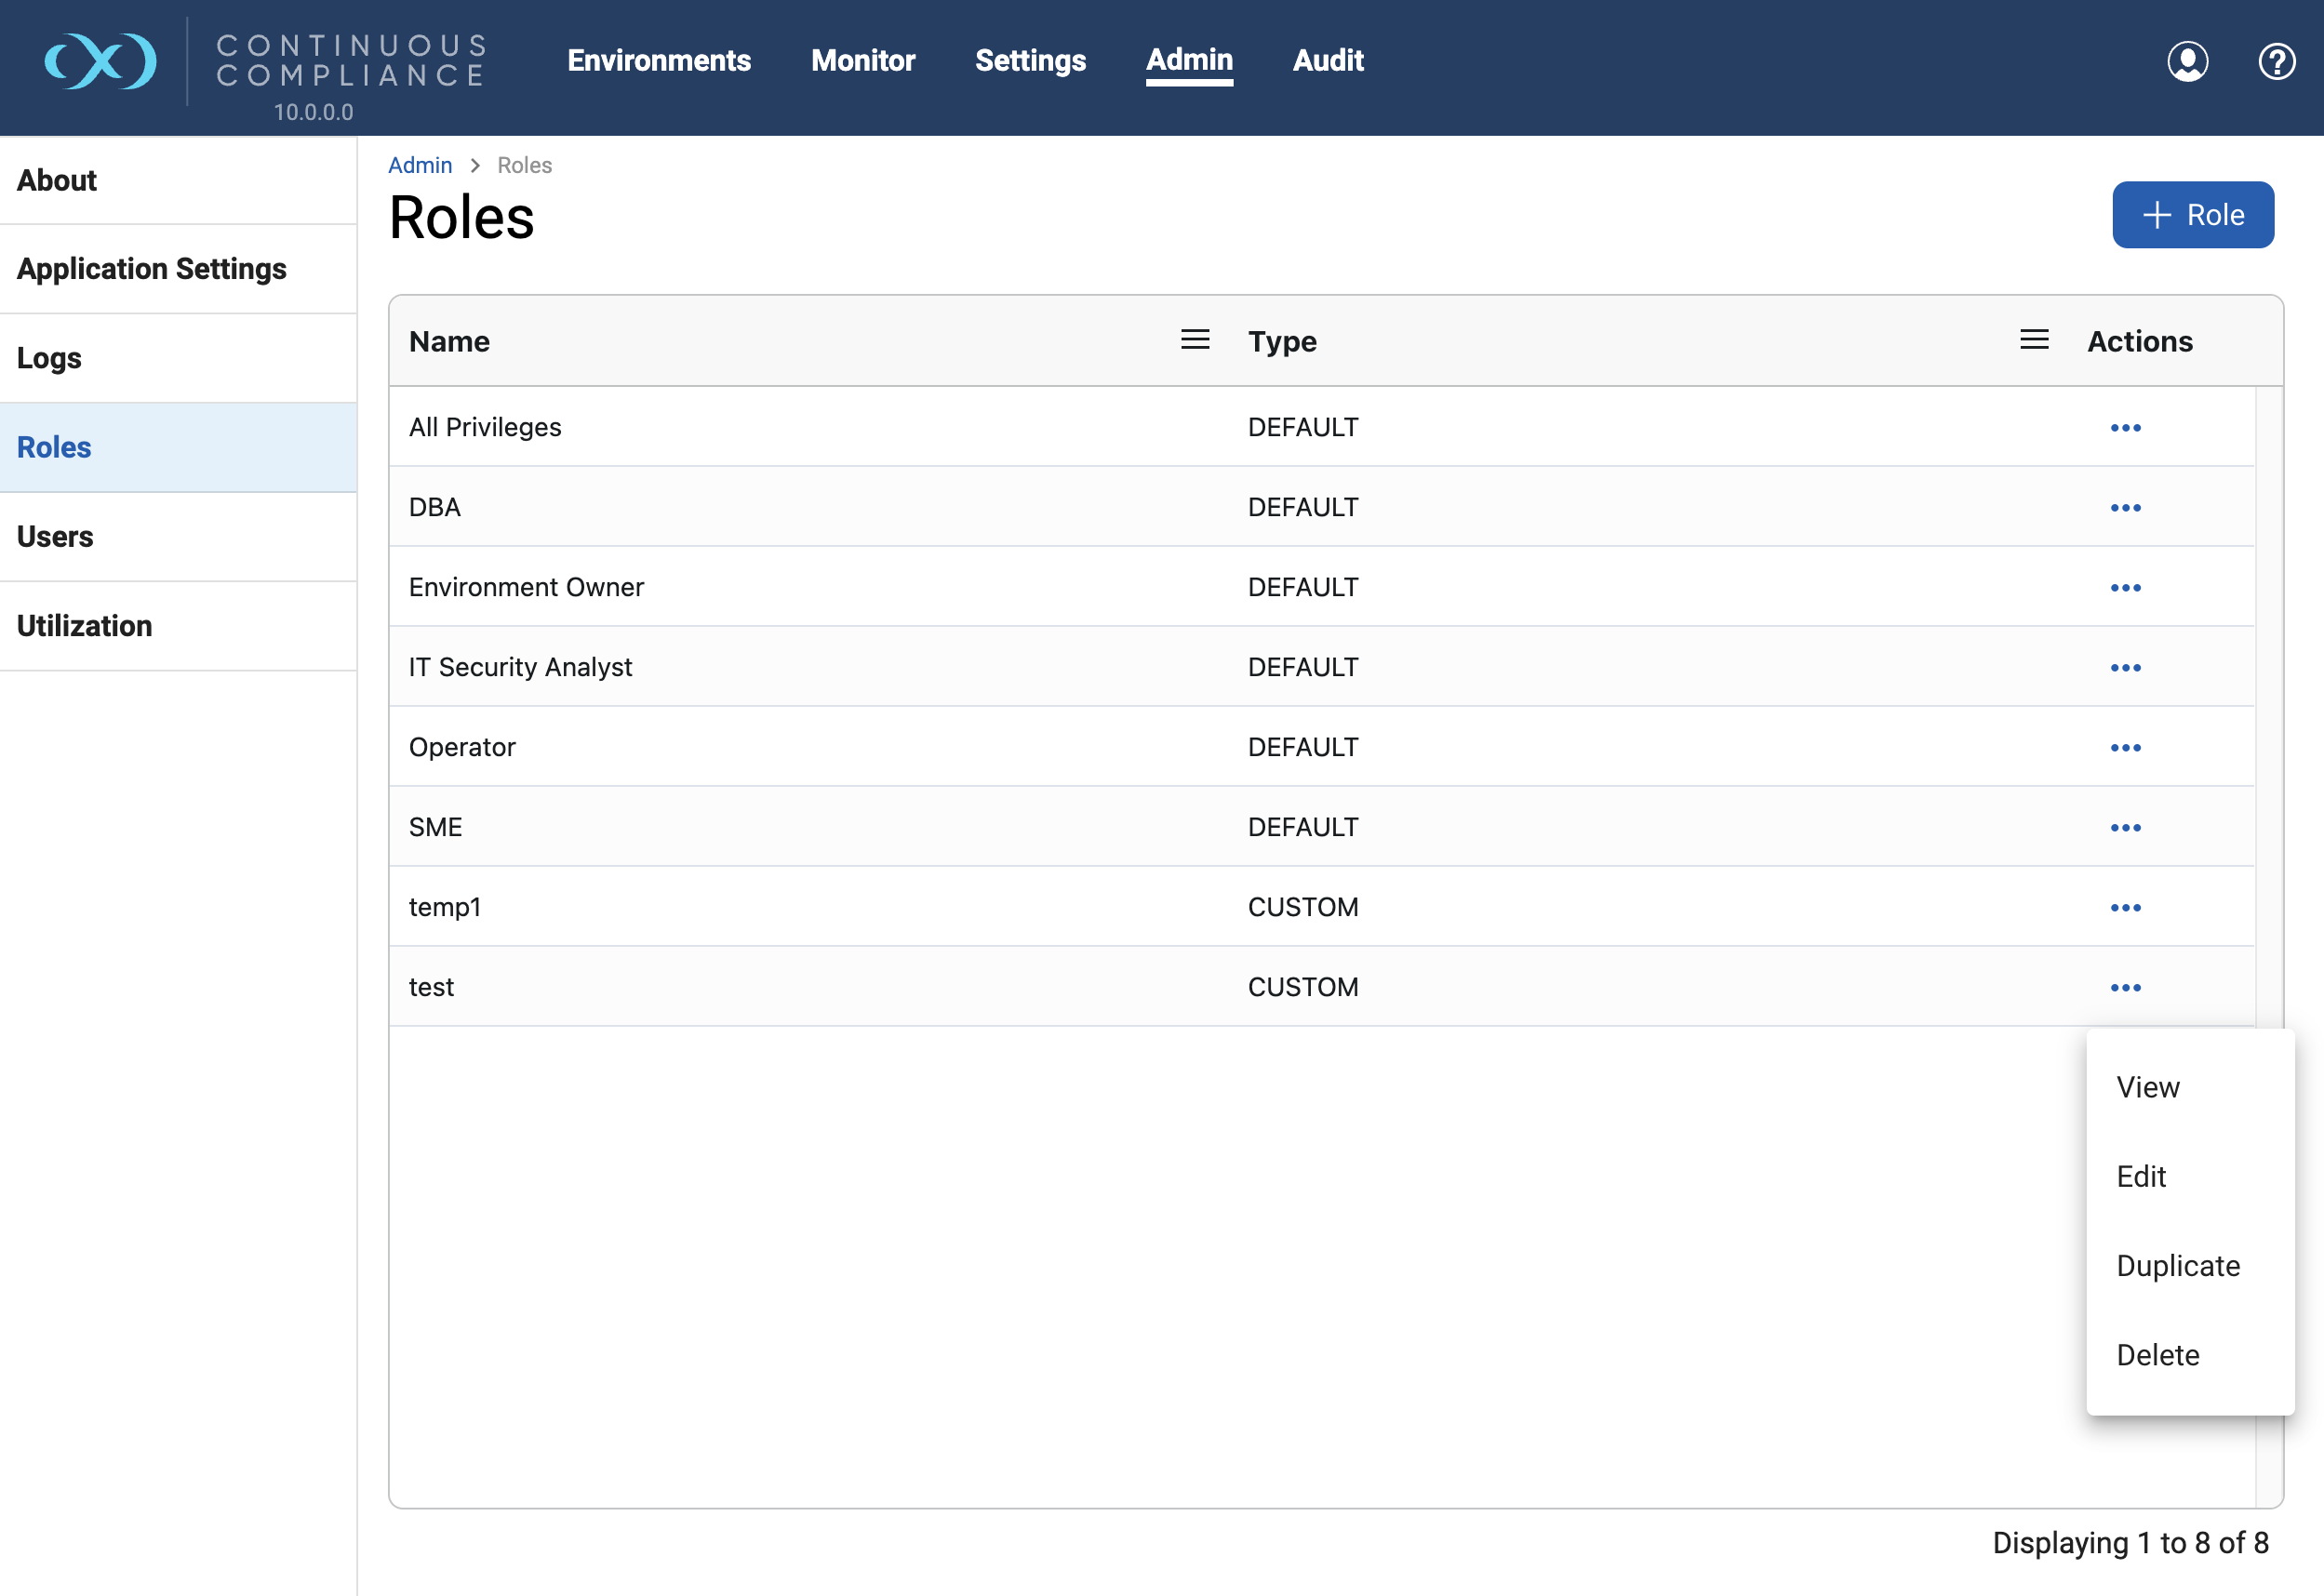This screenshot has height=1596, width=2324.
Task: Switch to the Audit tab
Action: [1327, 60]
